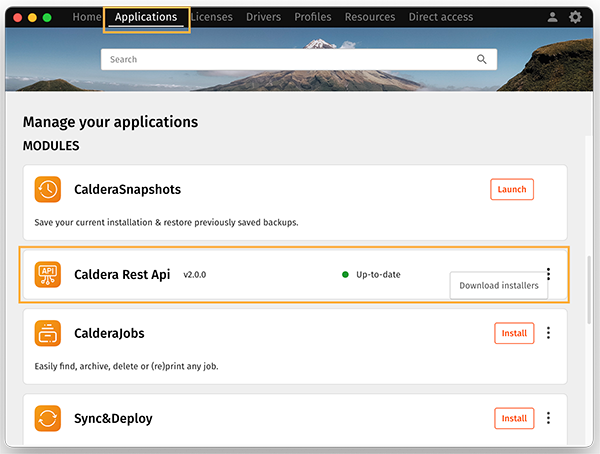Image resolution: width=600 pixels, height=454 pixels.
Task: Click into the Search field
Action: 299,59
